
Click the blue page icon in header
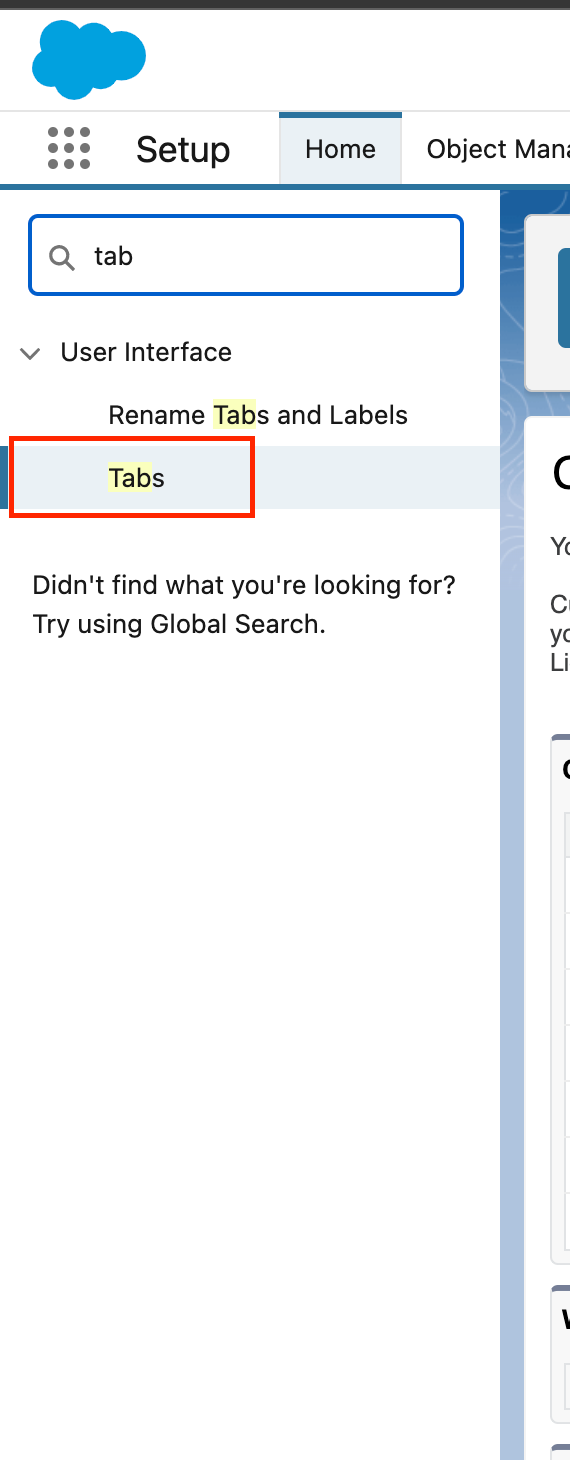click(564, 298)
